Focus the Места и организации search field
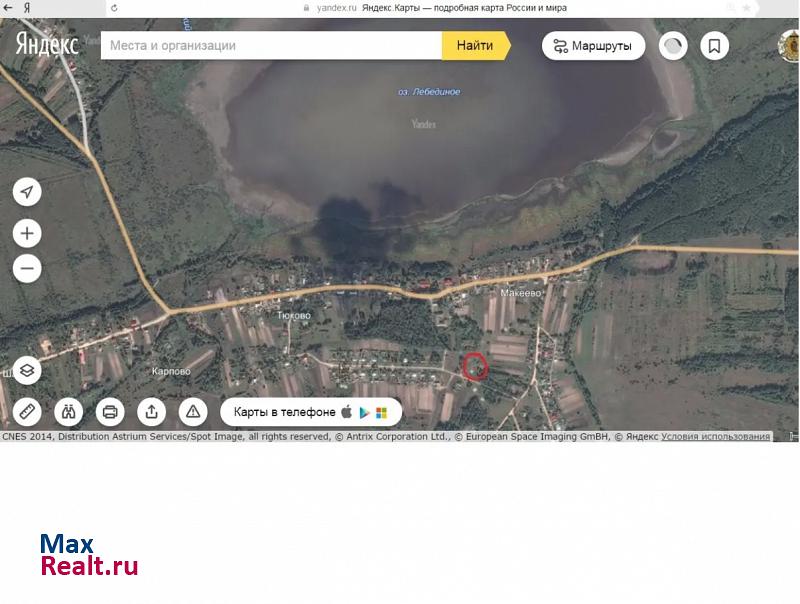 coord(270,46)
